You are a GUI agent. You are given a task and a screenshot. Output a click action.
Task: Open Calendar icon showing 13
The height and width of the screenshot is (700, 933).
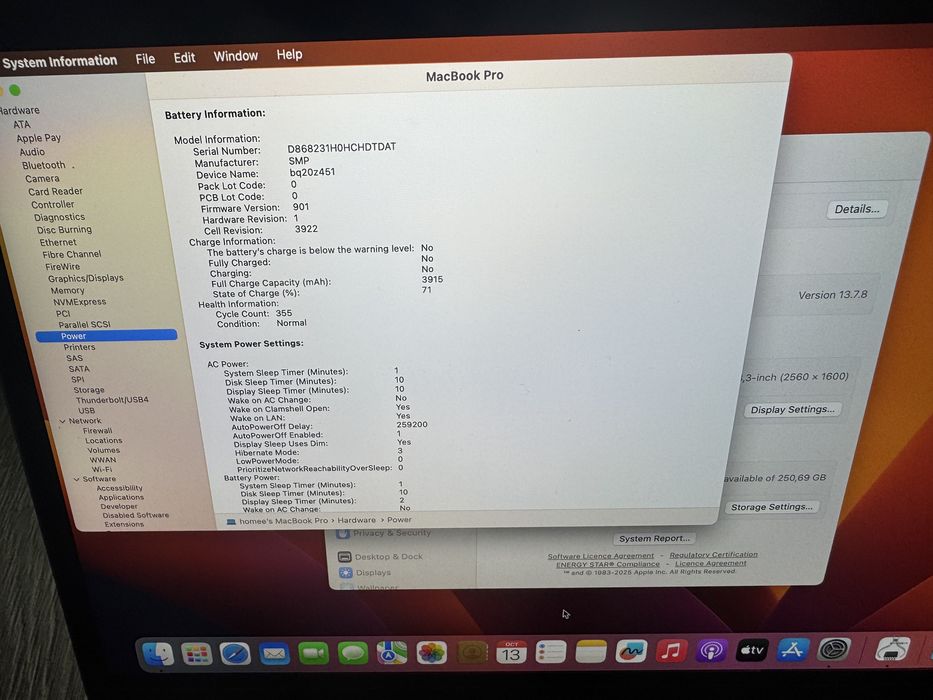coord(511,652)
